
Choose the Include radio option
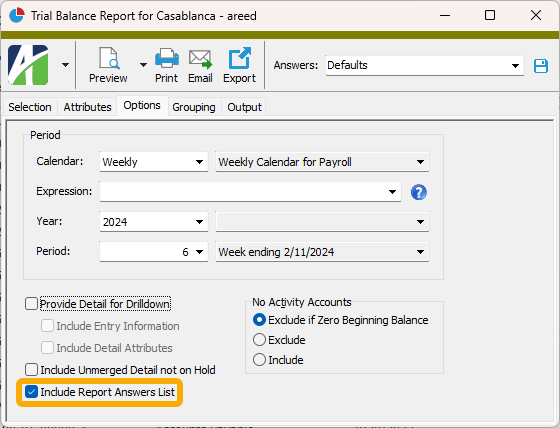coord(259,360)
